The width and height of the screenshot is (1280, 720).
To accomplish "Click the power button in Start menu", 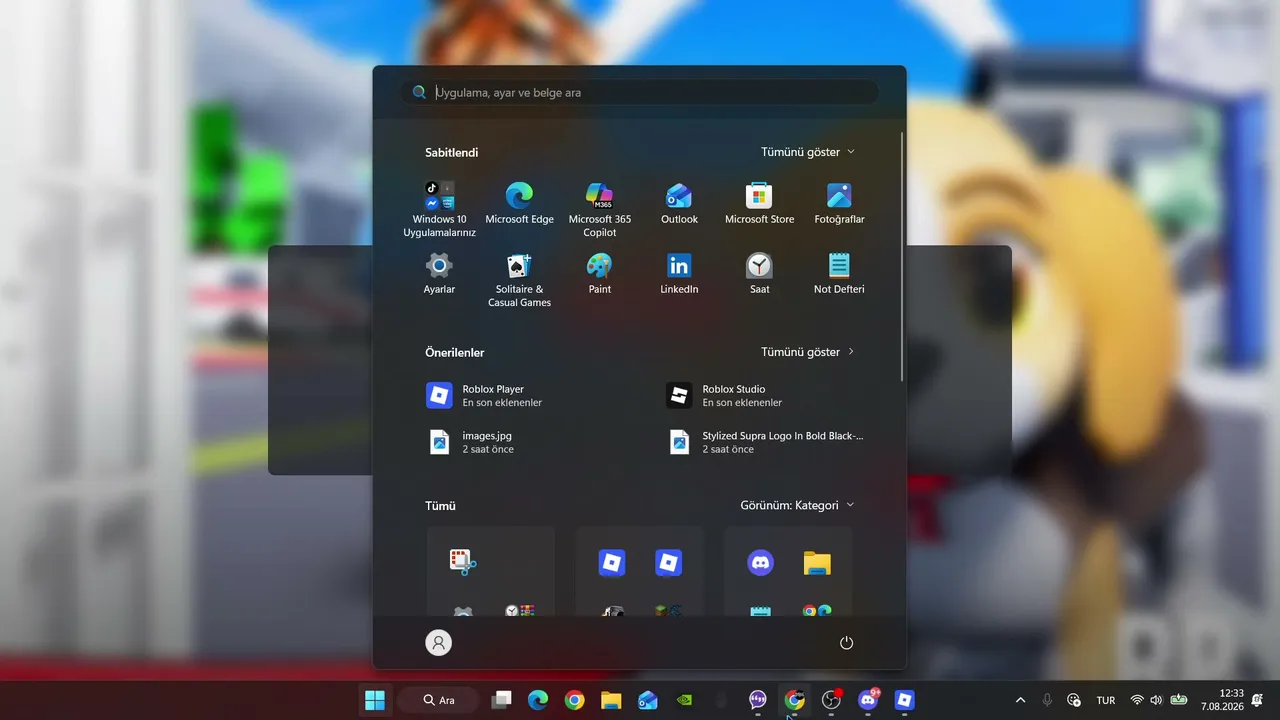I will click(846, 642).
